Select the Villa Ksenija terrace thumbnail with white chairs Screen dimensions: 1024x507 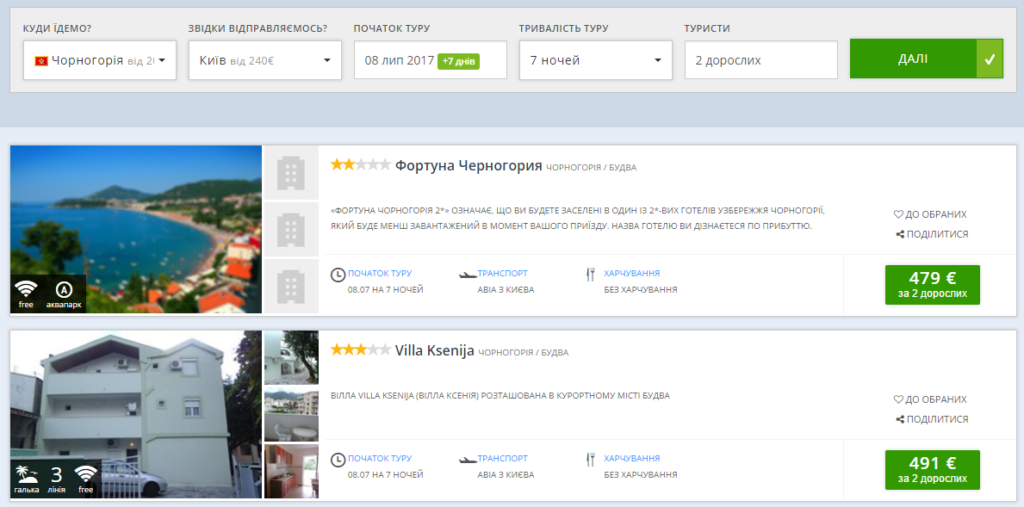point(291,414)
